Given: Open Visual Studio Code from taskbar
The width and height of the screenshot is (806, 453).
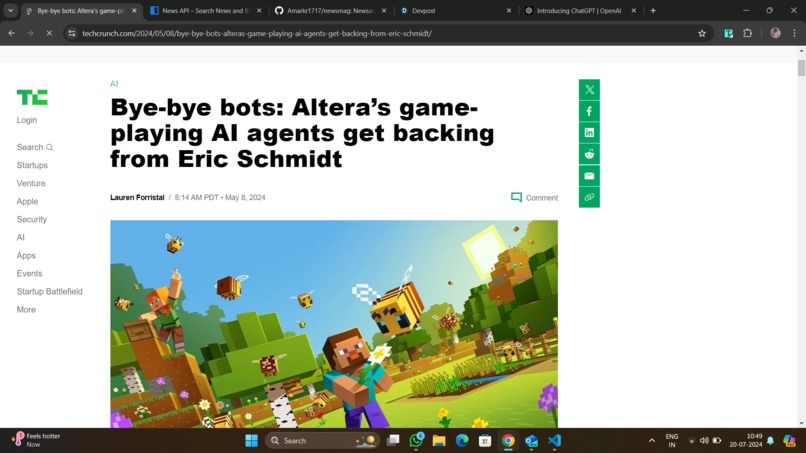Looking at the screenshot, I should (554, 440).
